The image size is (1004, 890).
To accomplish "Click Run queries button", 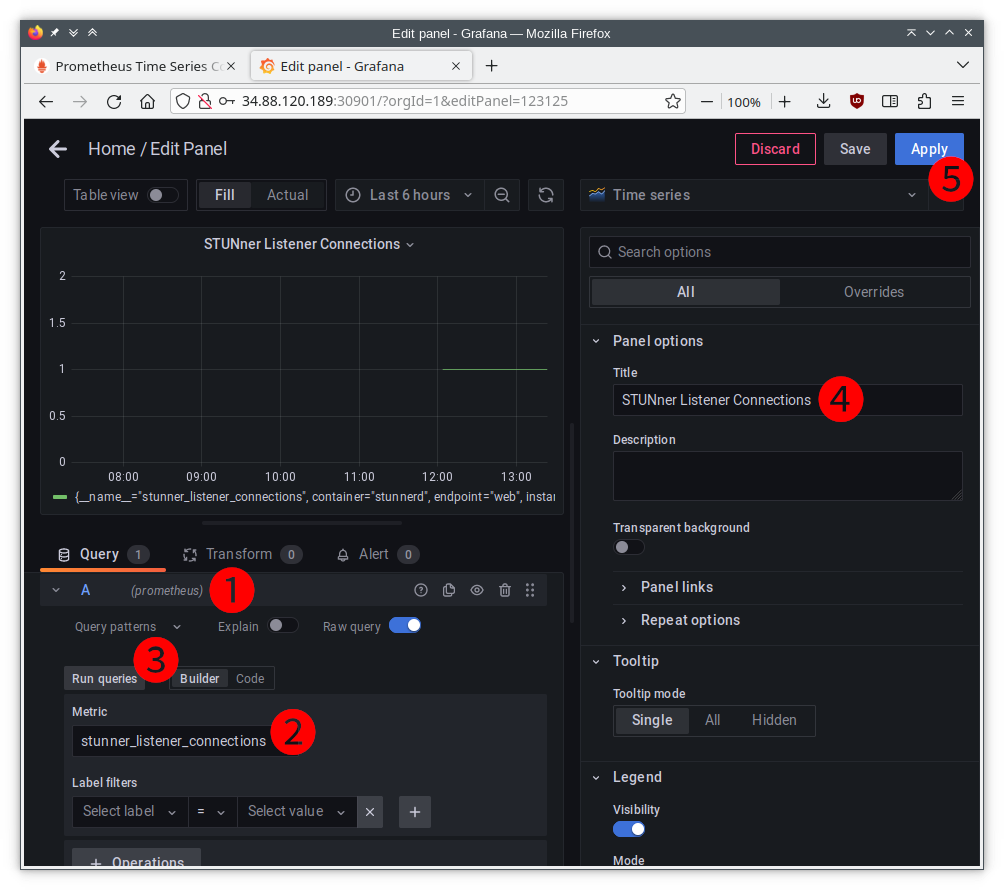I will (104, 679).
